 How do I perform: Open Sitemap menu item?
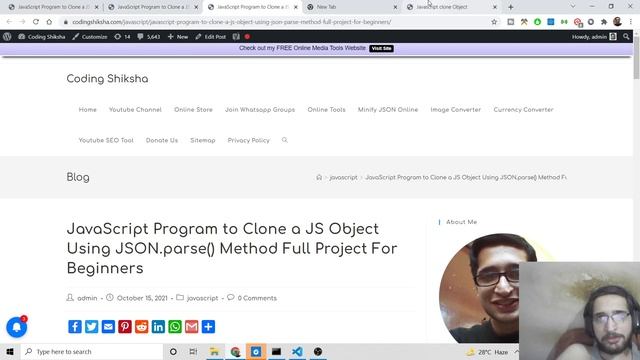point(203,140)
